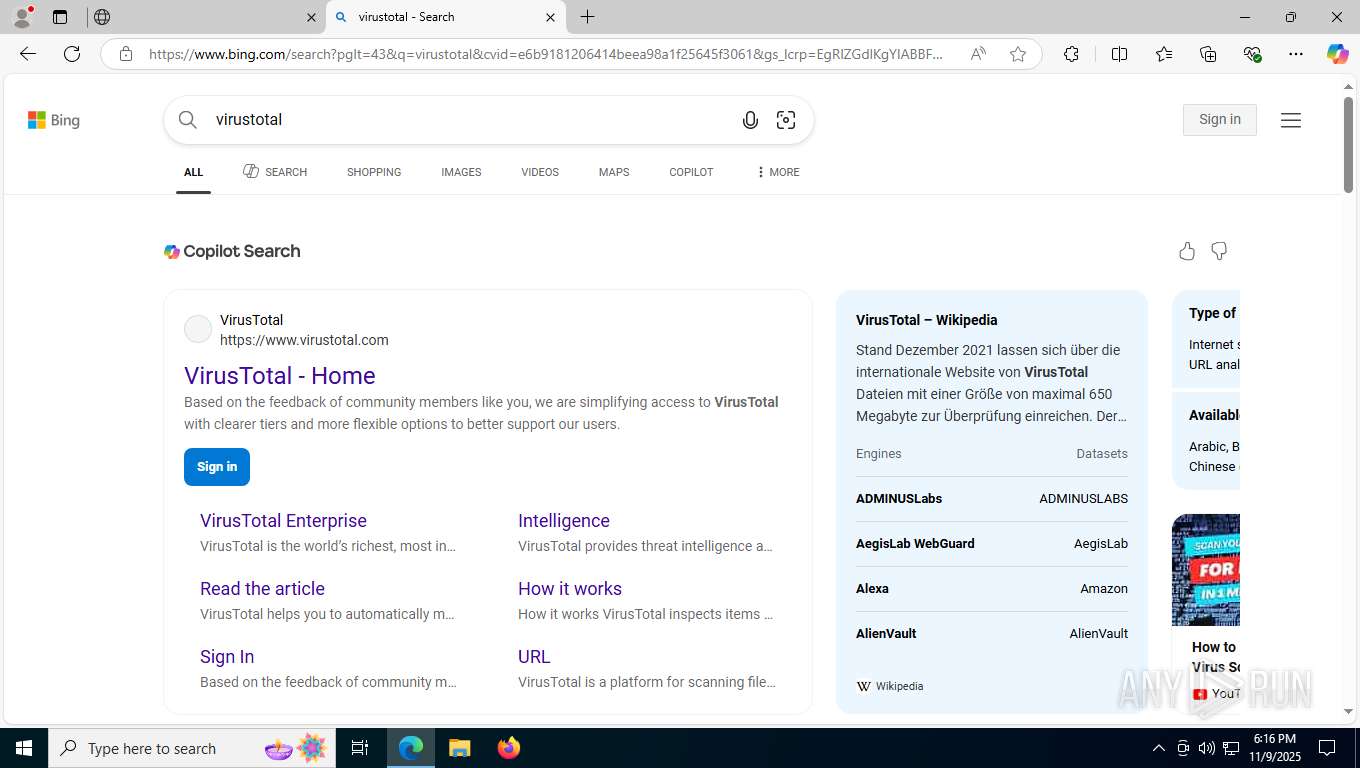
Task: Close the virustotal - Search tab
Action: [550, 17]
